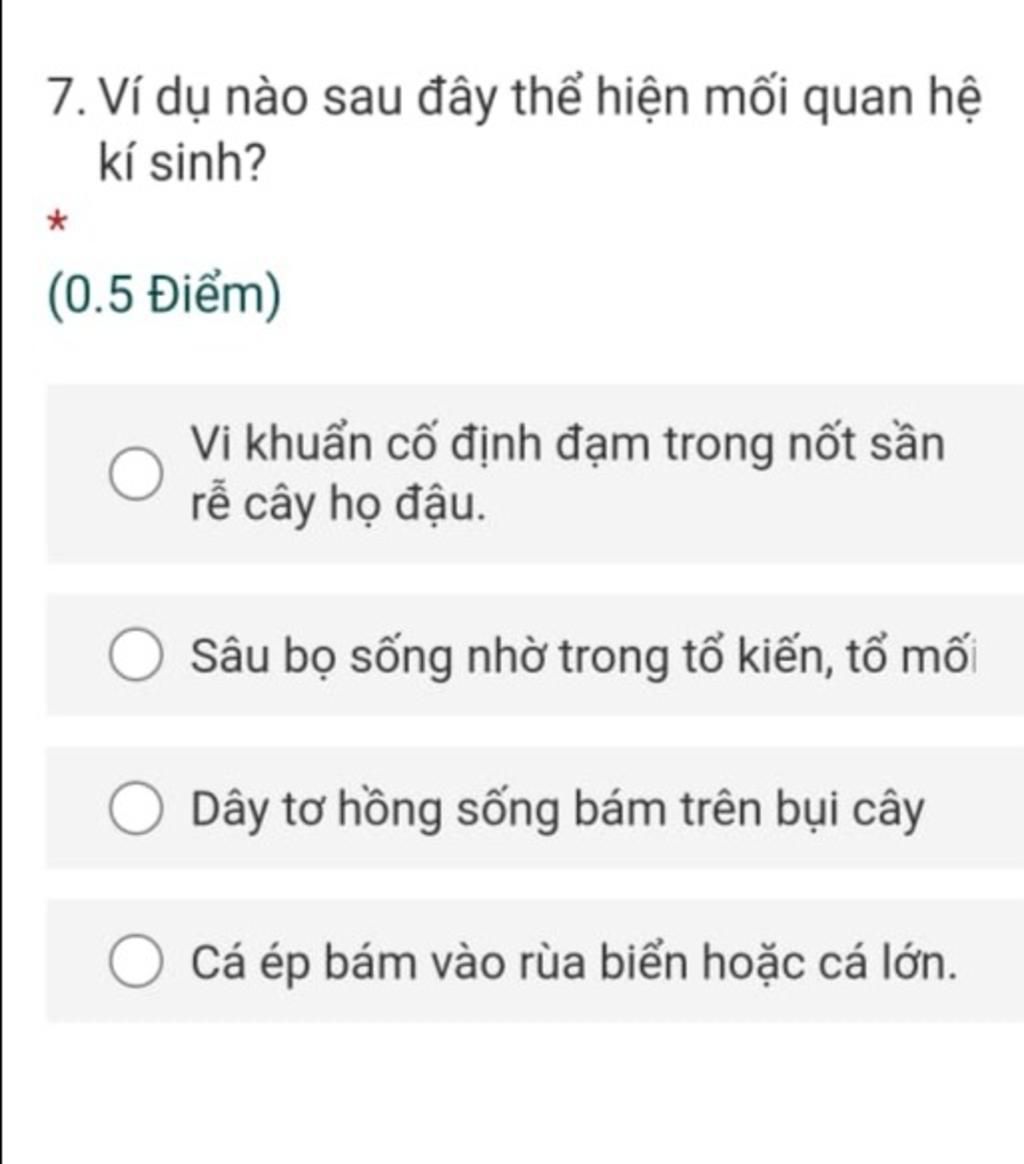Click the question 7 heading text
The image size is (1024, 1164).
(x=515, y=129)
